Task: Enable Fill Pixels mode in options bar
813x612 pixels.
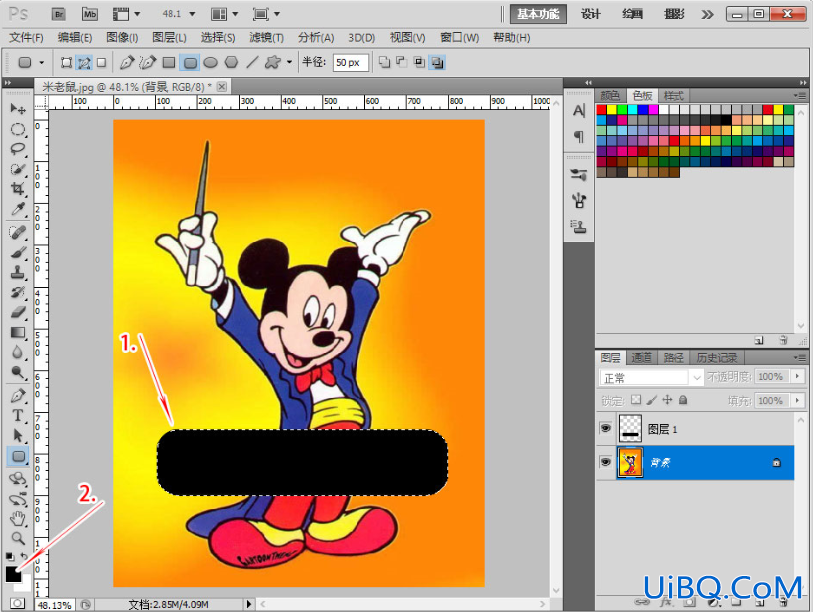Action: (x=102, y=63)
